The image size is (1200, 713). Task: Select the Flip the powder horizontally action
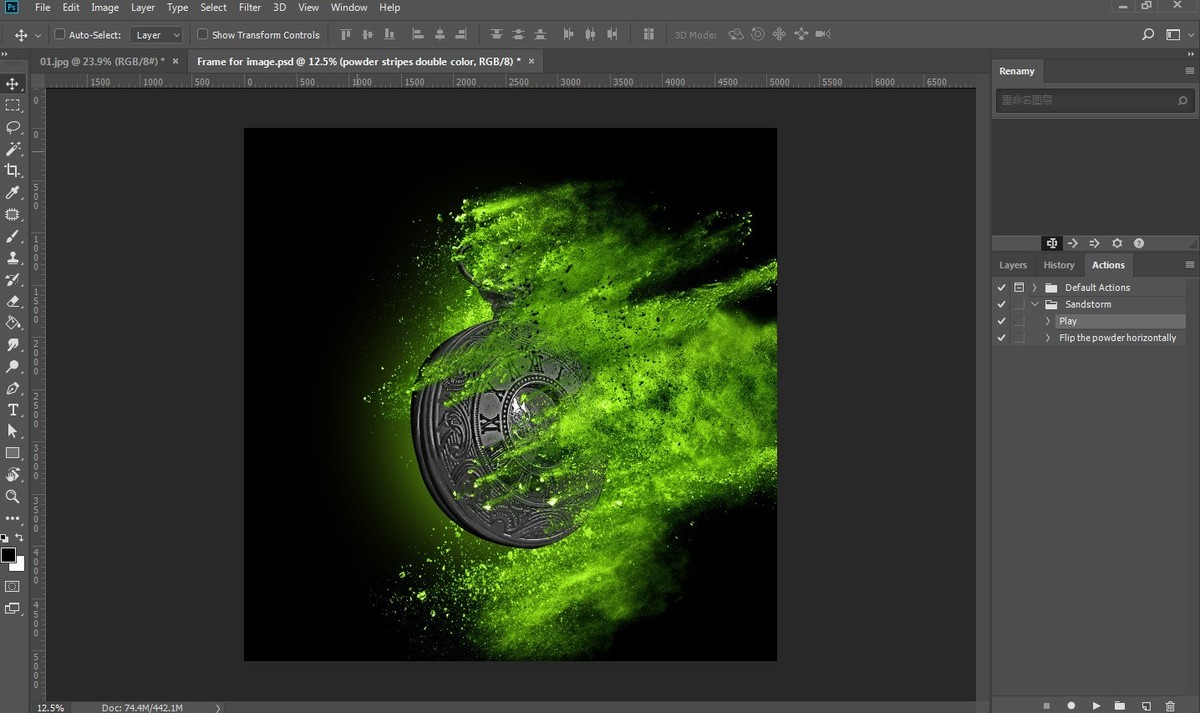pyautogui.click(x=1117, y=338)
